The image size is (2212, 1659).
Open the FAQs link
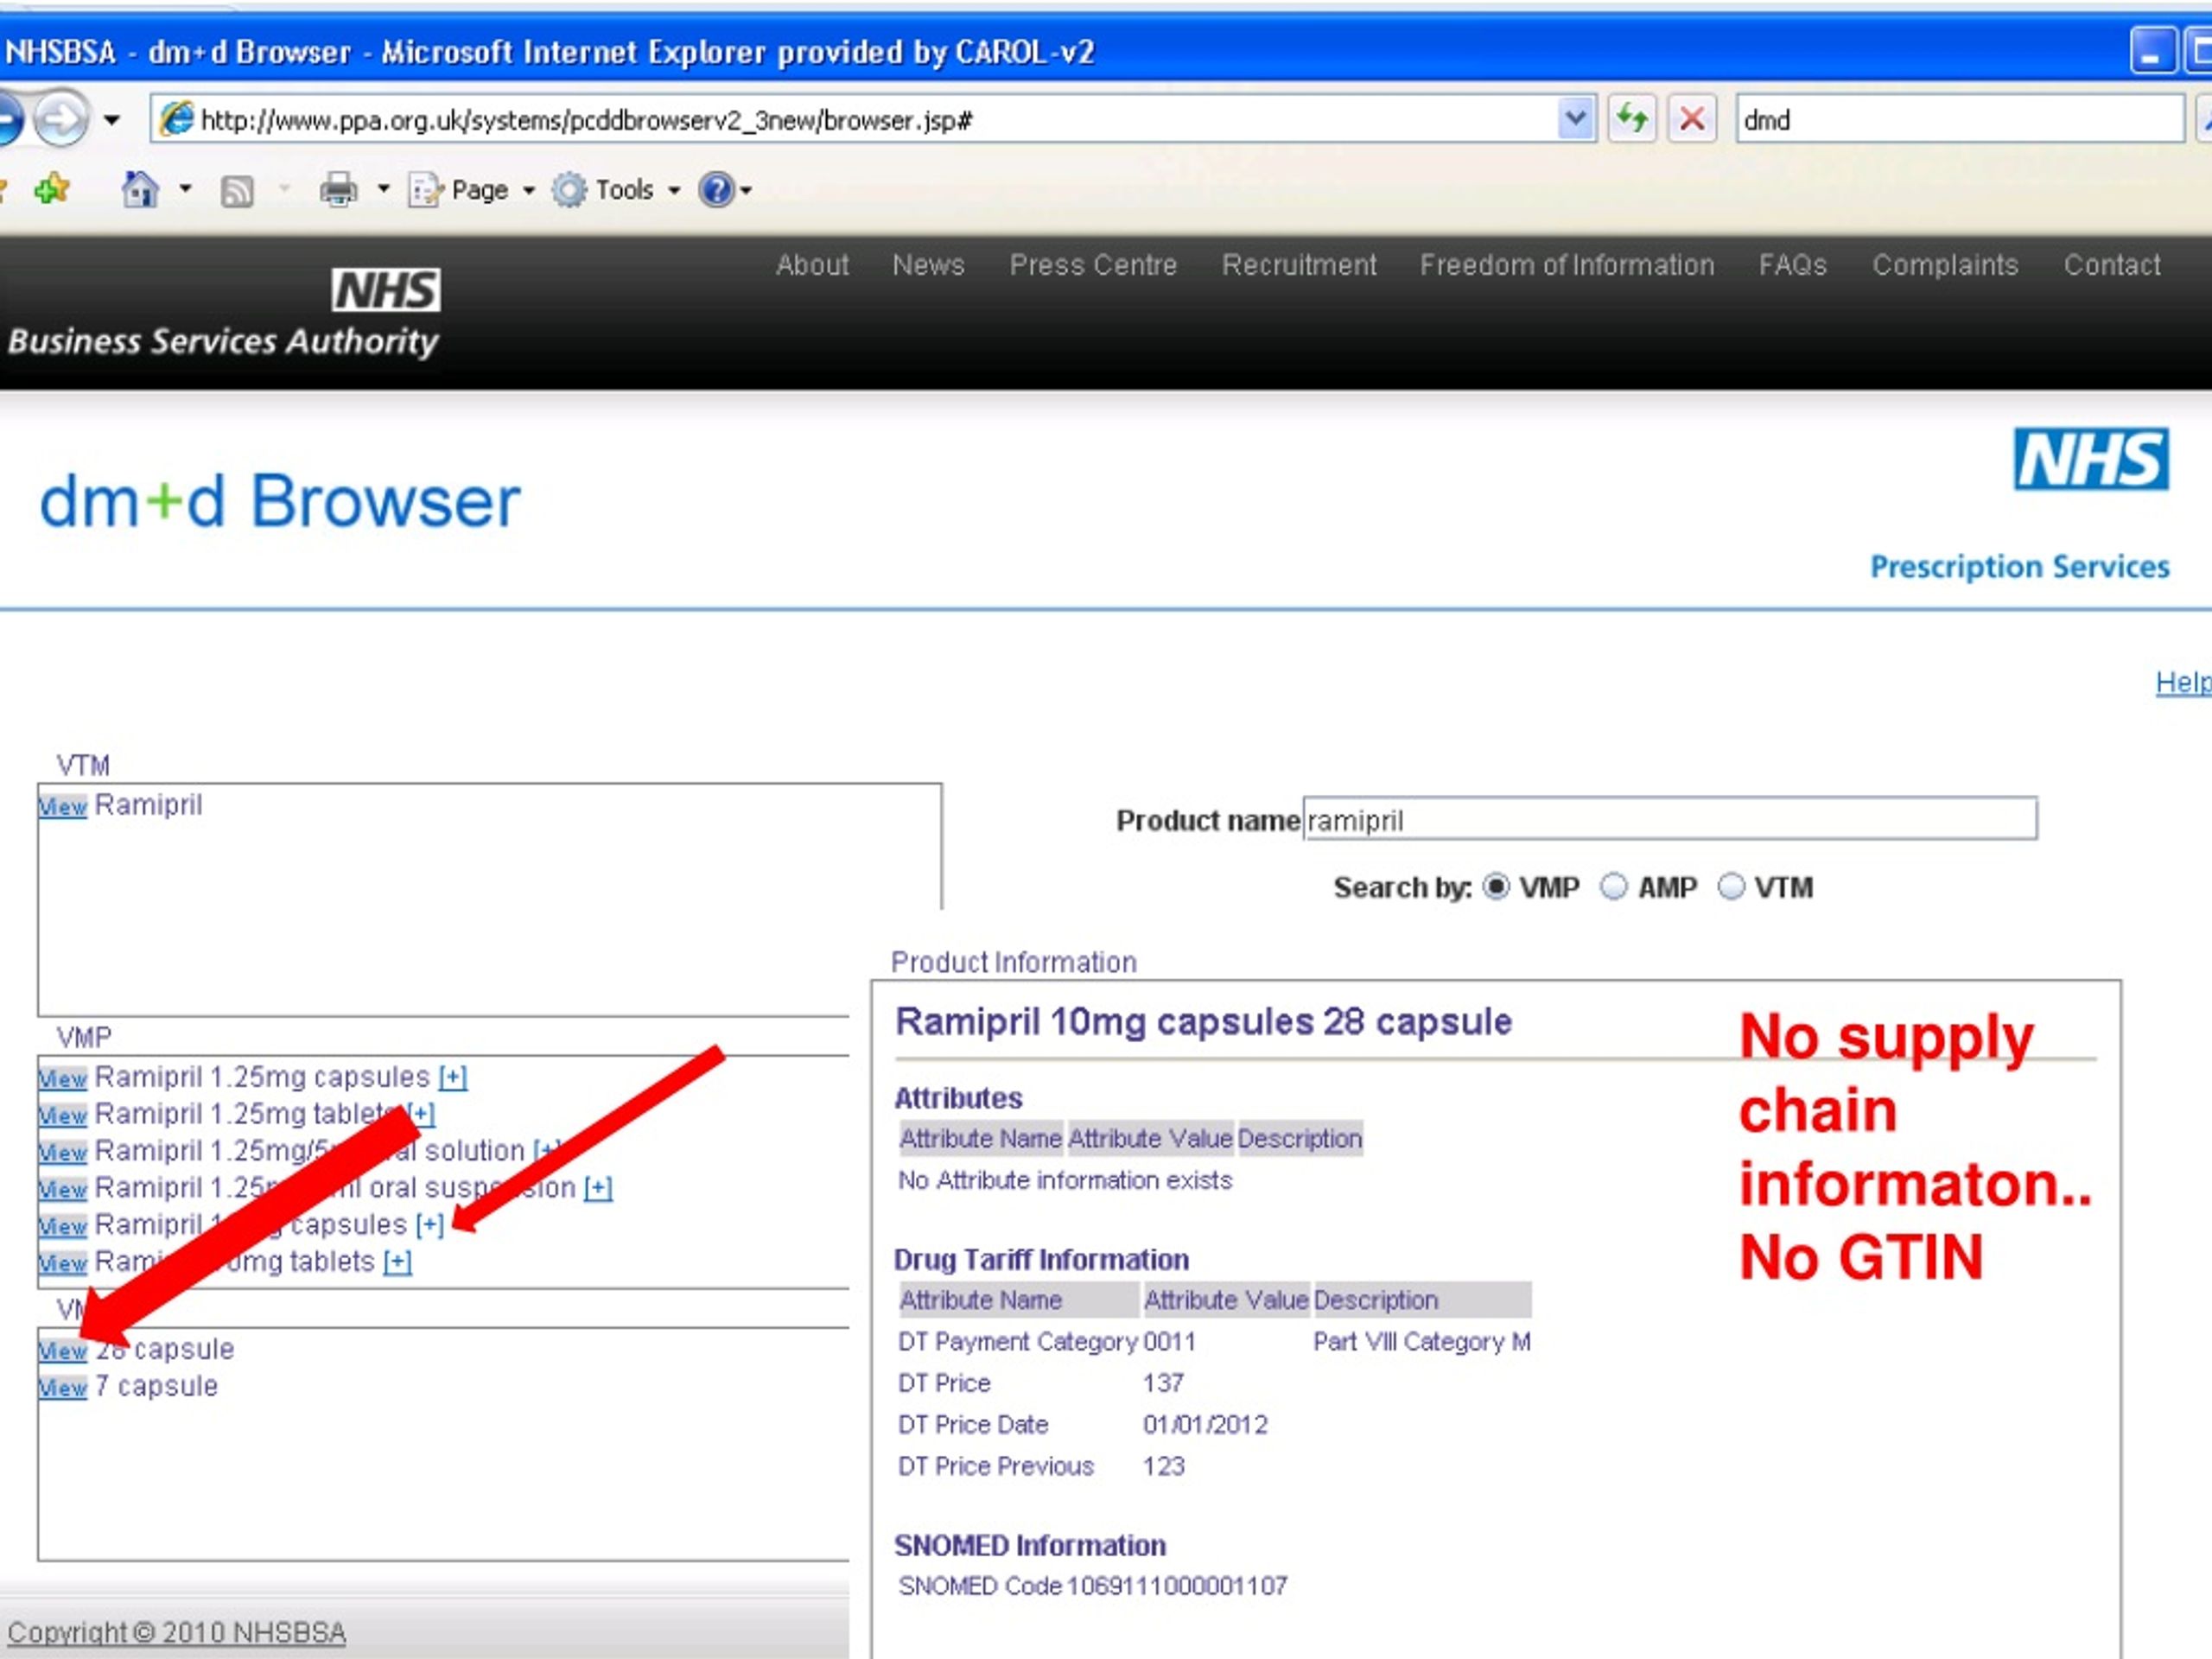tap(1793, 265)
